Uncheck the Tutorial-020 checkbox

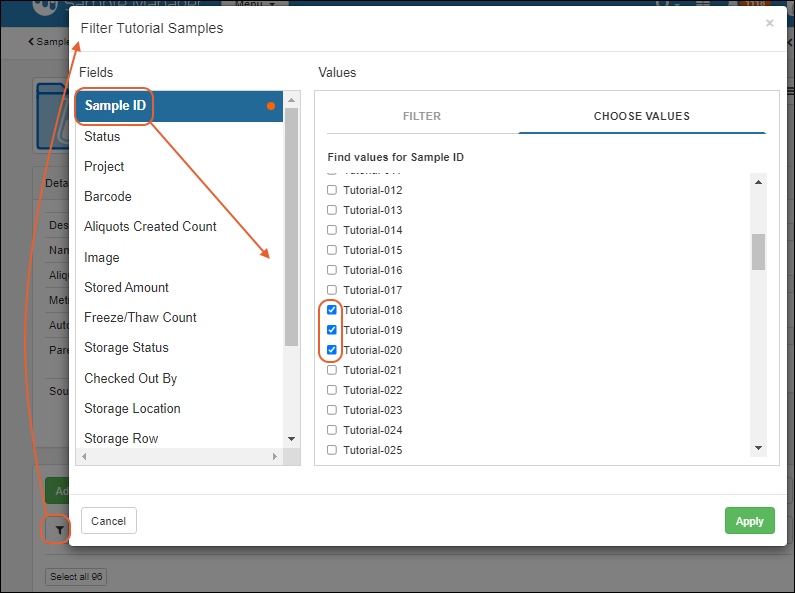[332, 350]
